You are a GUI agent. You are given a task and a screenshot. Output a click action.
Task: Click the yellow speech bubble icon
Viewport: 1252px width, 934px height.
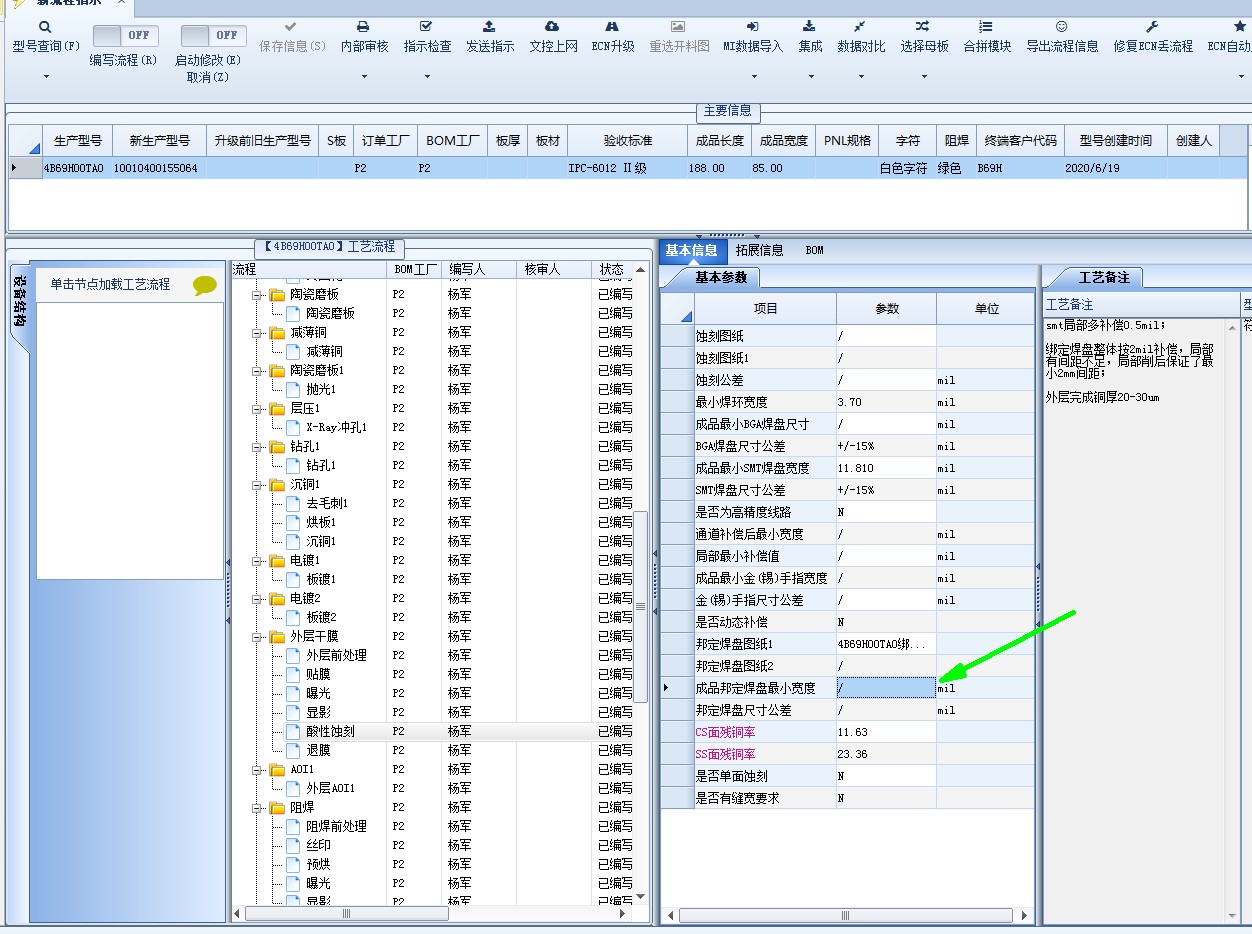(205, 285)
